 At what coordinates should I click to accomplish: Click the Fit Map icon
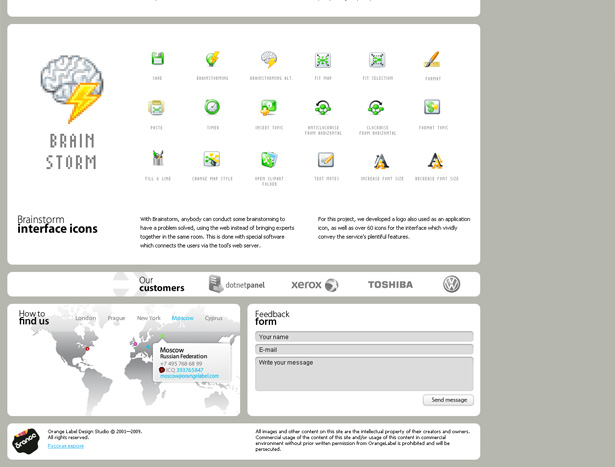(x=323, y=60)
